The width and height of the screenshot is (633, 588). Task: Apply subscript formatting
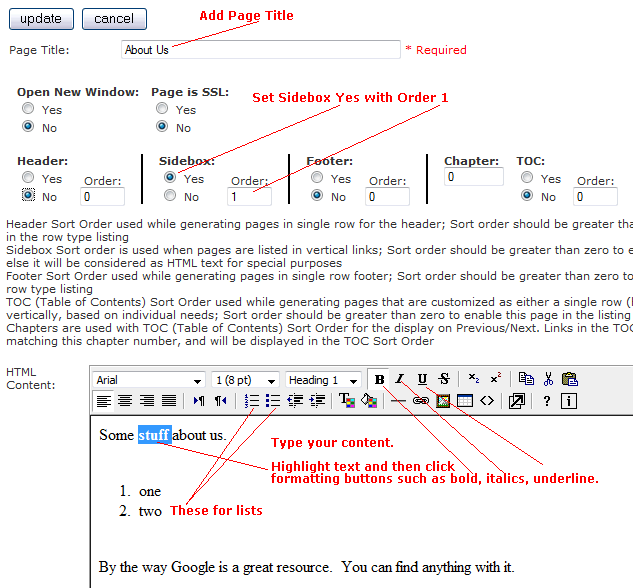coord(474,379)
